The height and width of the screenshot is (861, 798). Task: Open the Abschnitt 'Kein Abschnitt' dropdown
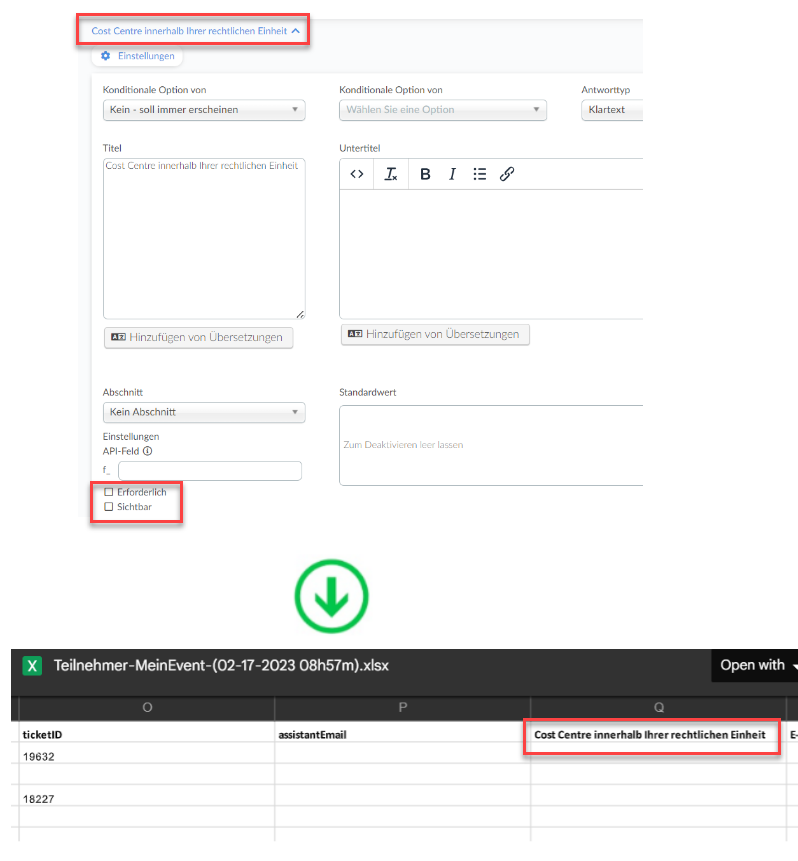click(204, 412)
